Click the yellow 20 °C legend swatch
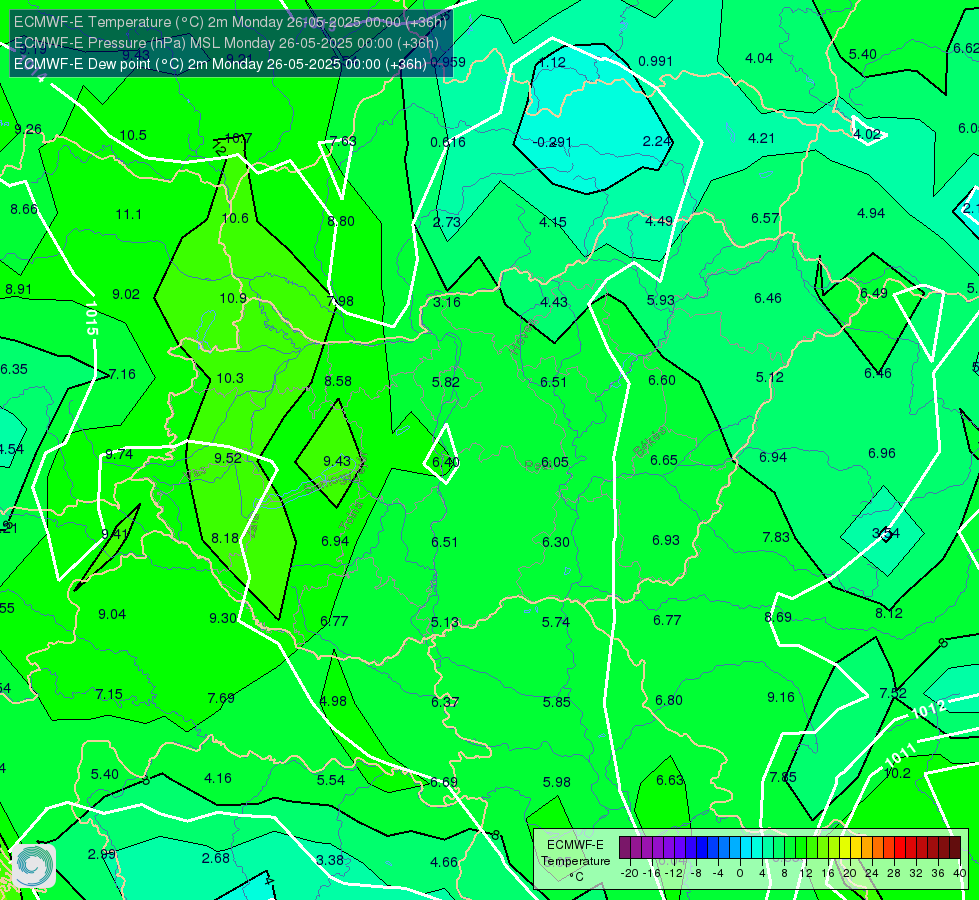 click(x=845, y=848)
